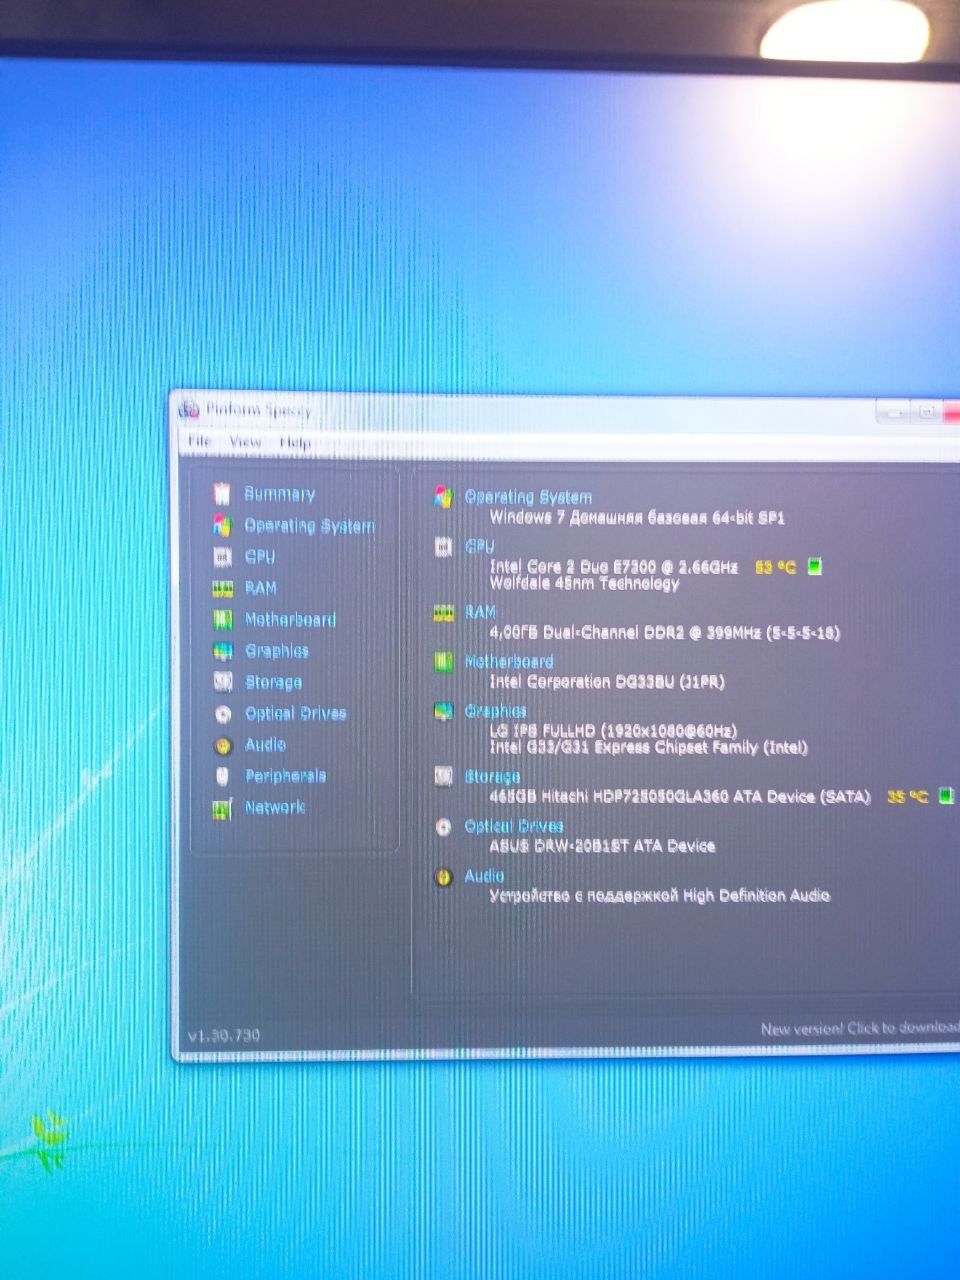This screenshot has width=960, height=1280.
Task: Open Optical Drives heading link in summary
Action: [514, 826]
